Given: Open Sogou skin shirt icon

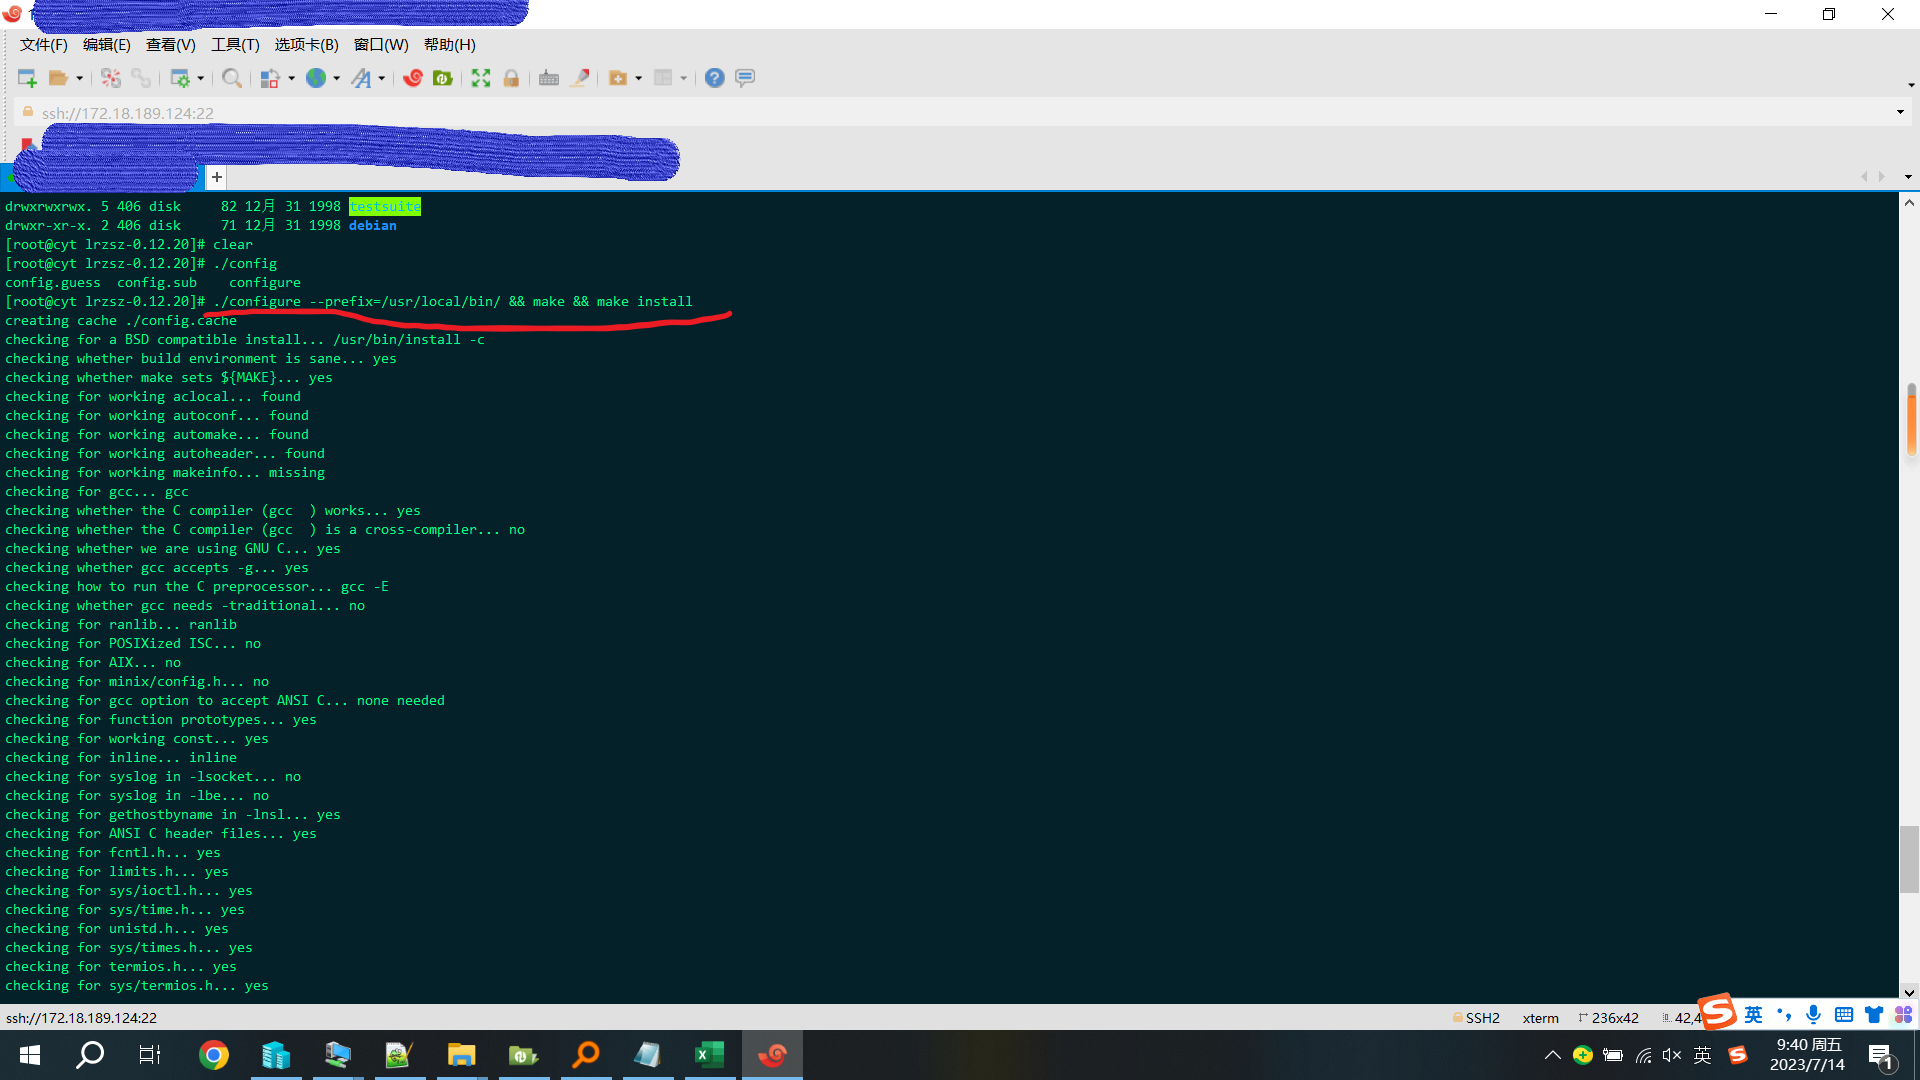Looking at the screenshot, I should pyautogui.click(x=1874, y=1015).
